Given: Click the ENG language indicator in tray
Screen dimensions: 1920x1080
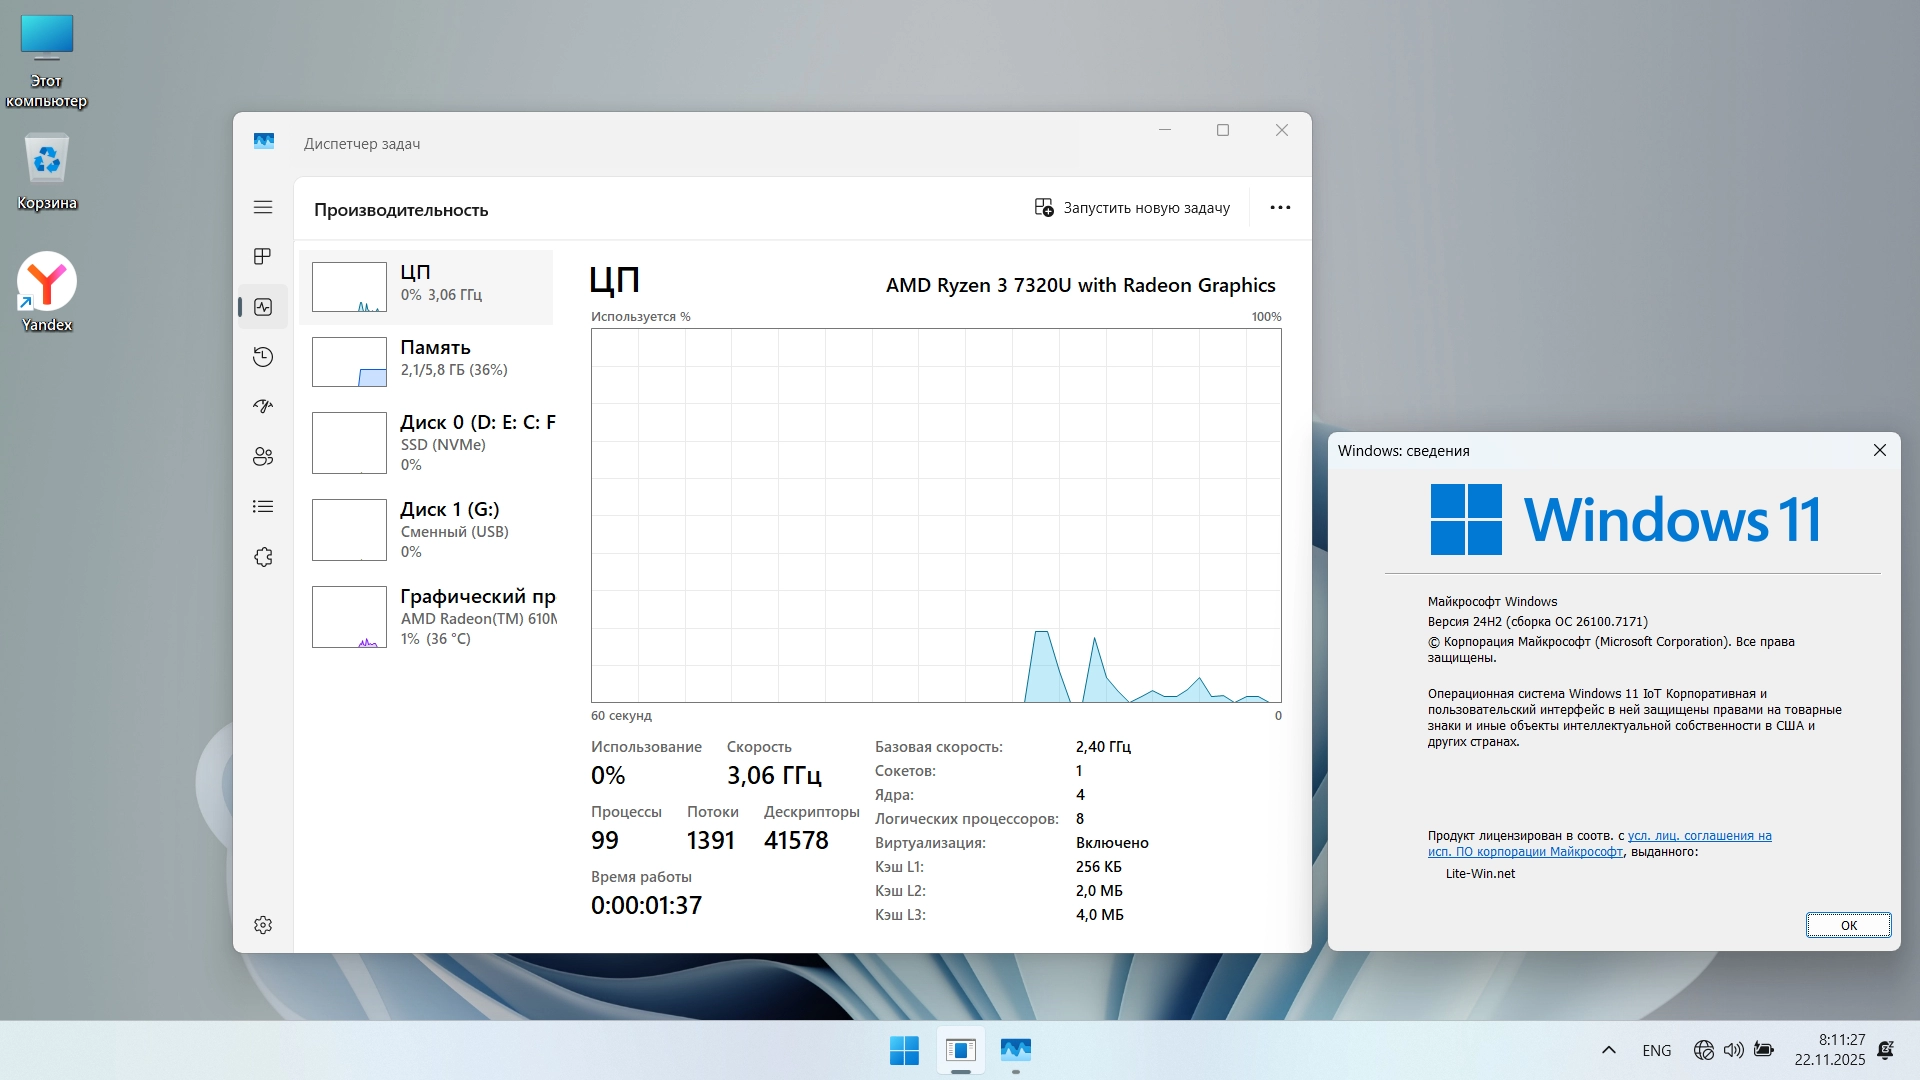Looking at the screenshot, I should (x=1656, y=1050).
